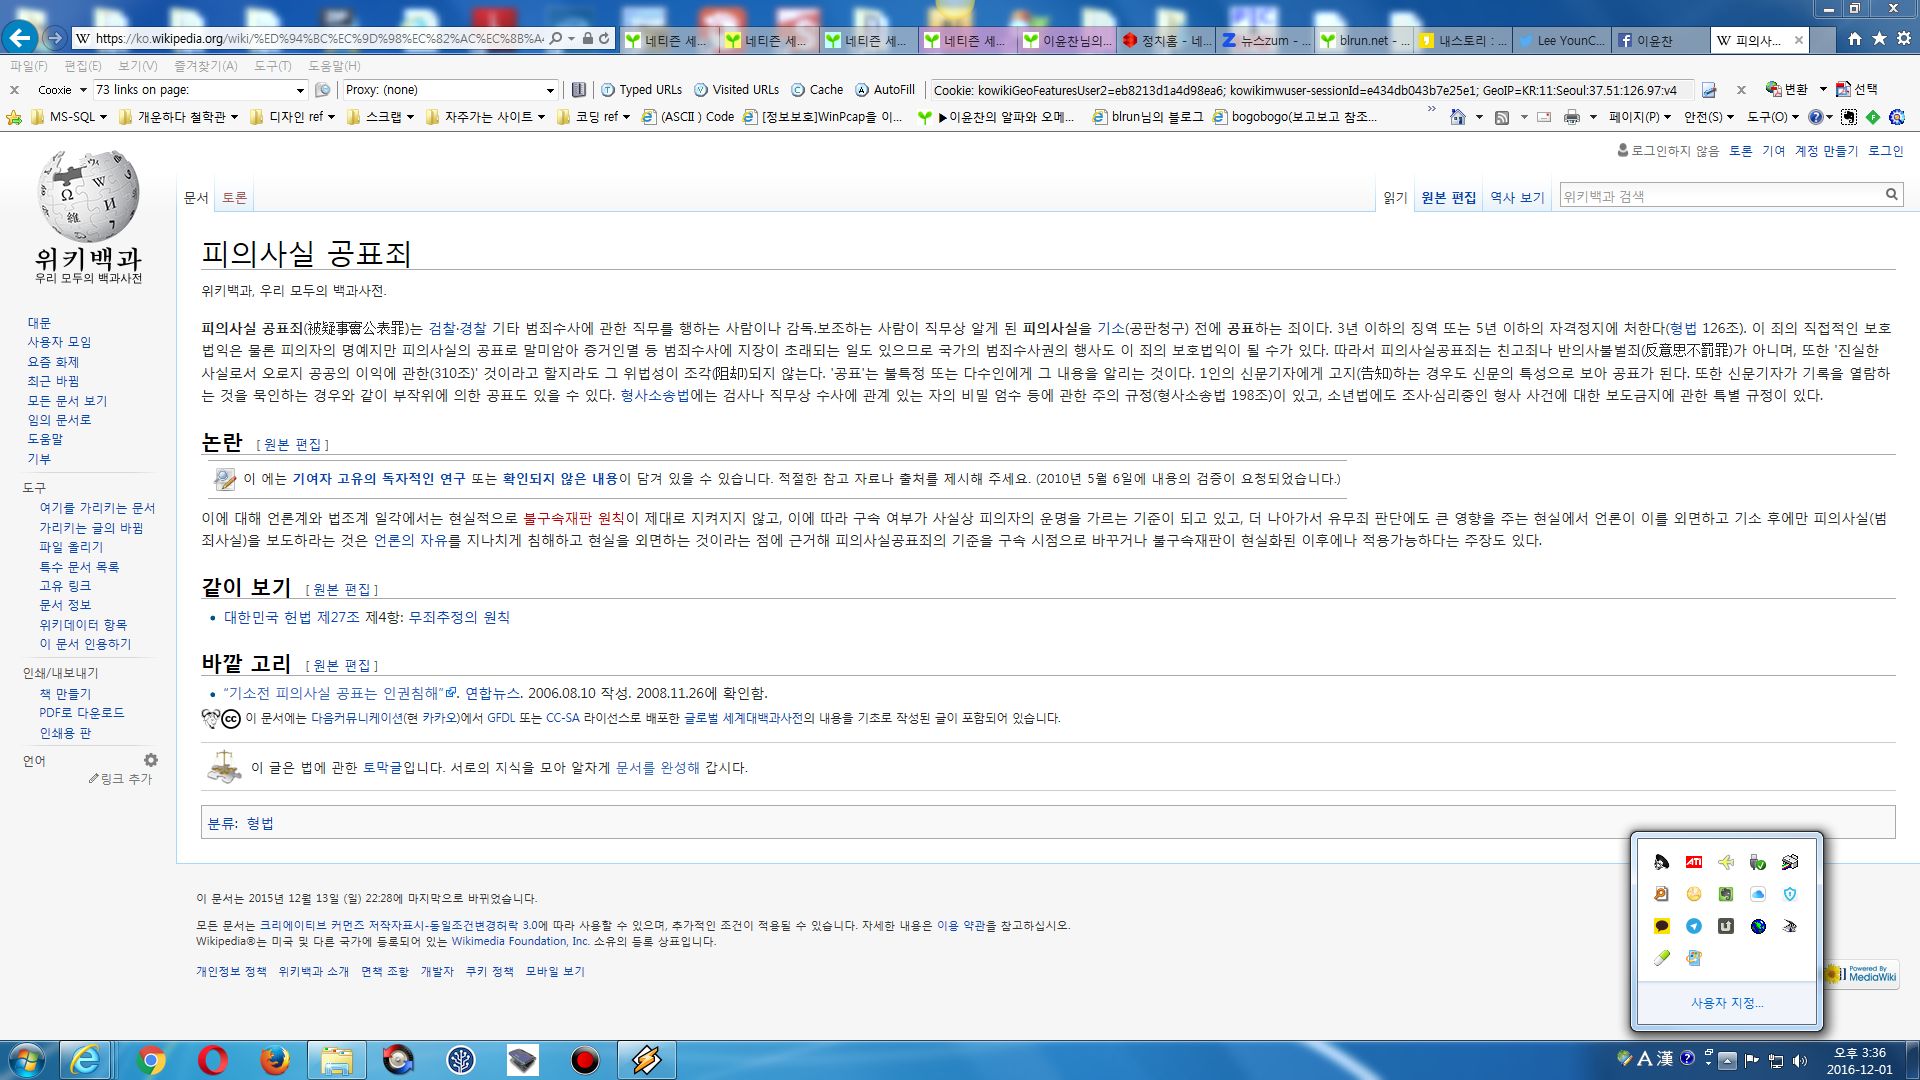Click the Refresh icon in address bar
The width and height of the screenshot is (1920, 1080).
point(604,39)
